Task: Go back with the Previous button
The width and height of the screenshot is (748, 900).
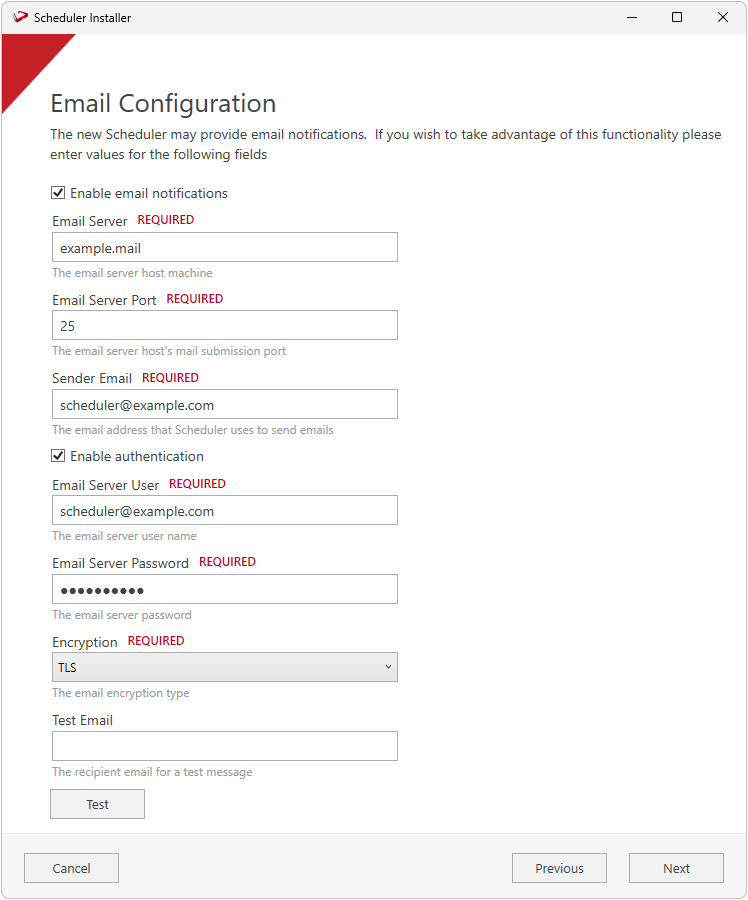Action: [x=559, y=868]
